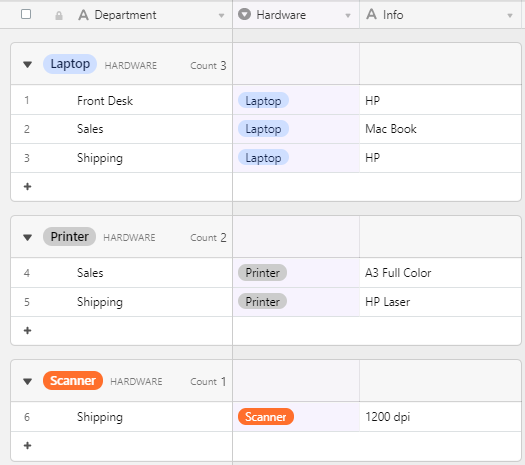Open the Info column dropdown arrow
Viewport: 525px width, 465px height.
pyautogui.click(x=510, y=15)
